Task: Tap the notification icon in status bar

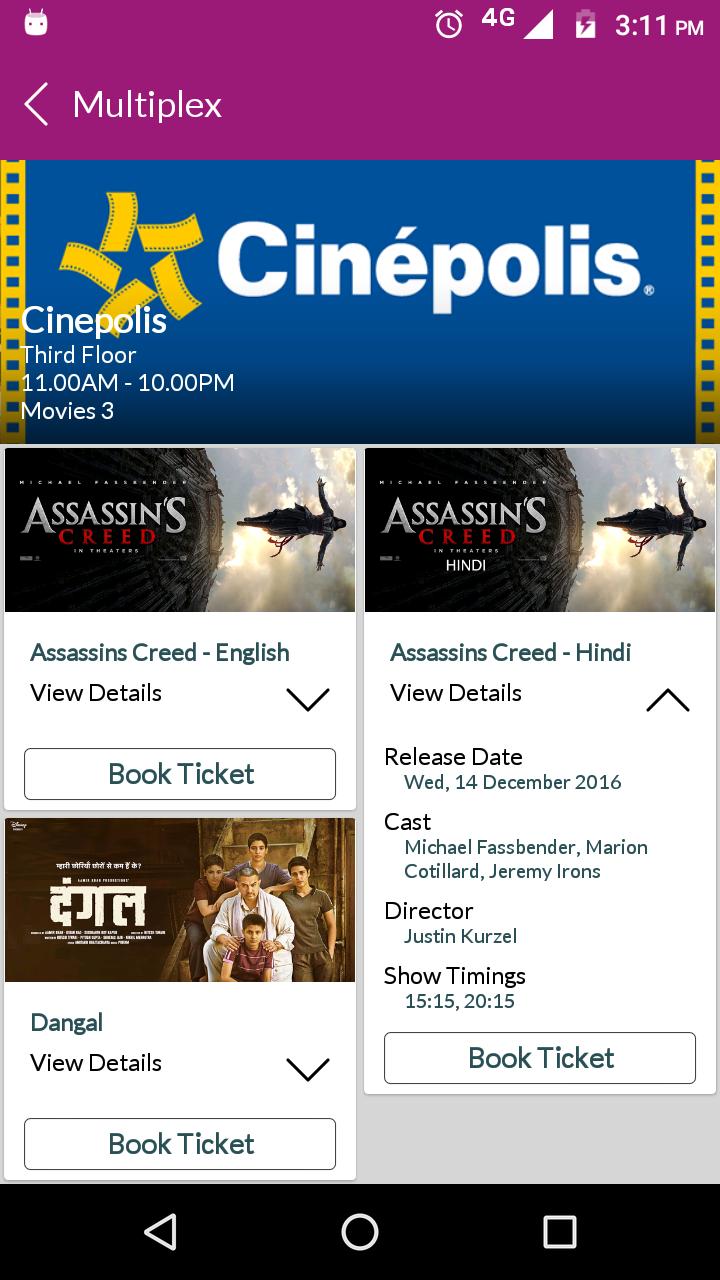Action: (36, 23)
